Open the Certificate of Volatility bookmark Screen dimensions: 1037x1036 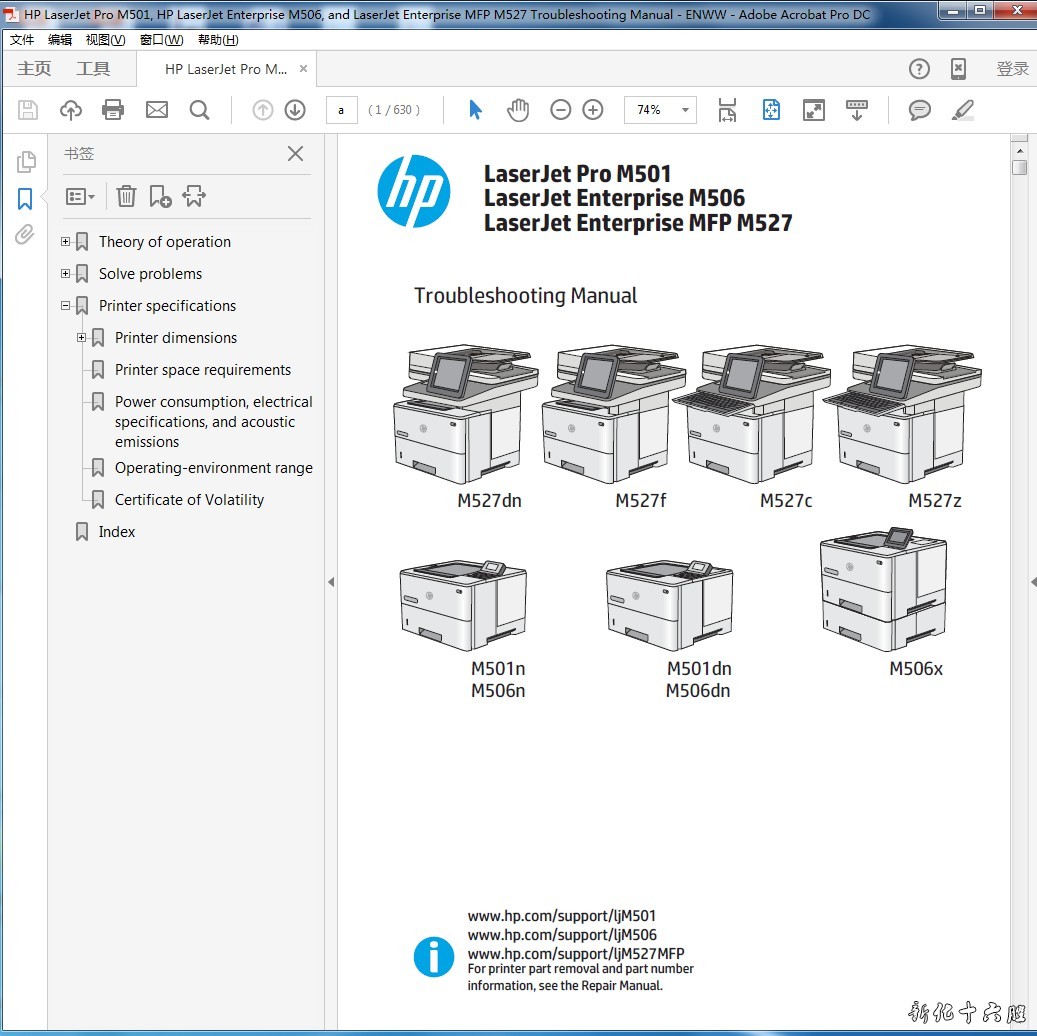[x=189, y=500]
